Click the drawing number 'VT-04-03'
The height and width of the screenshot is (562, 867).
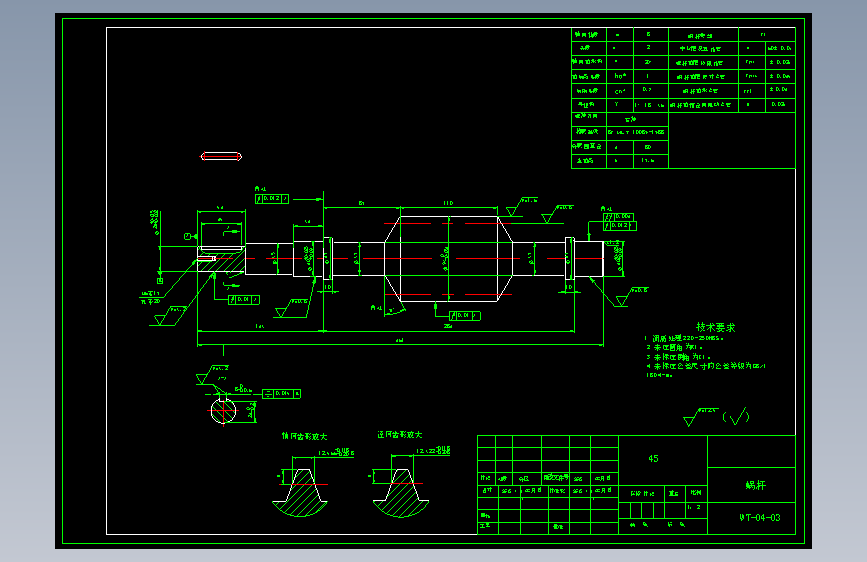click(x=760, y=518)
